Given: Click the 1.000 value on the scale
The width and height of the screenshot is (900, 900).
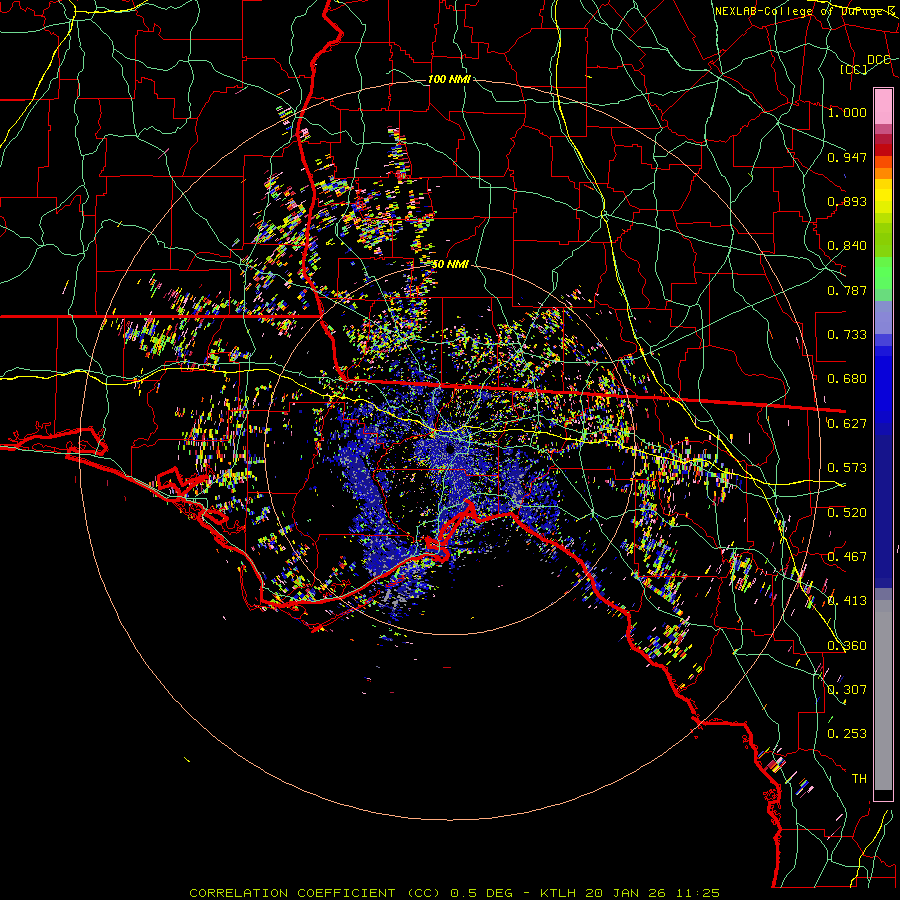Looking at the screenshot, I should click(x=847, y=112).
